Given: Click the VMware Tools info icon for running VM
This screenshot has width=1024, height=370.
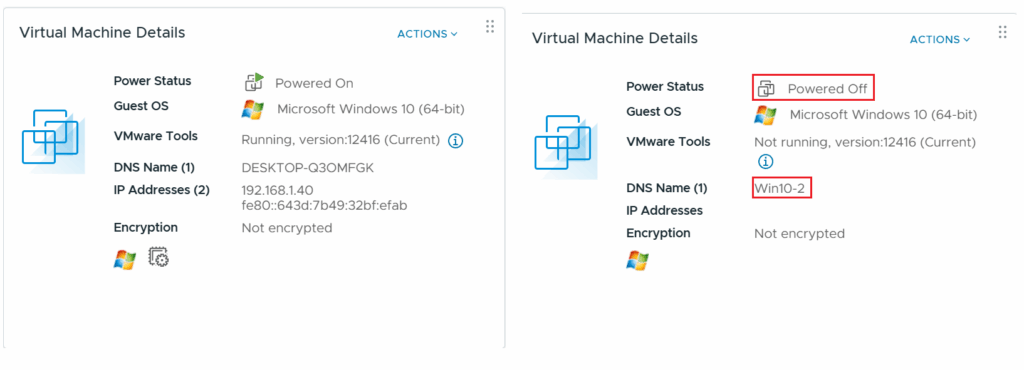Looking at the screenshot, I should click(455, 140).
